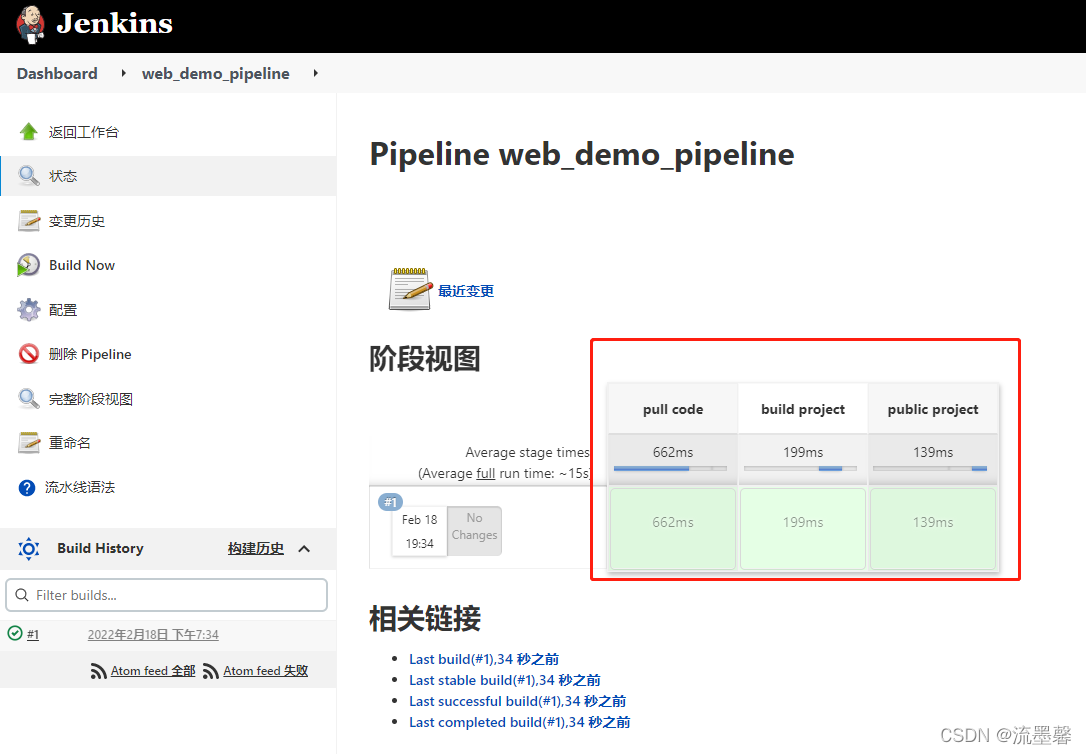
Task: Expand the breadcrumb arrow after Dashboard
Action: 123,73
